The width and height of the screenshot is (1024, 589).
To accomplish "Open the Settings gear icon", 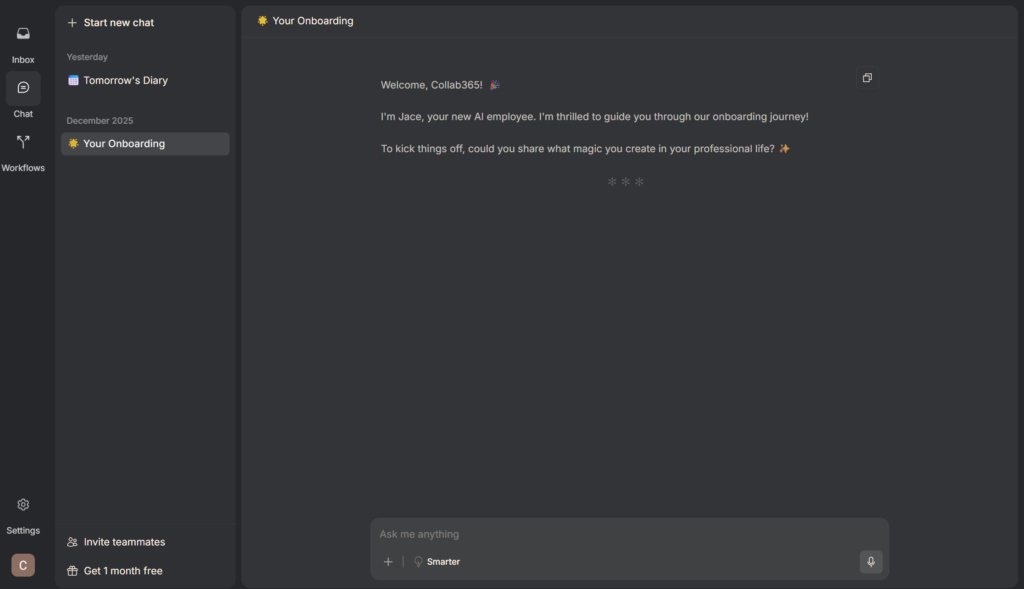I will point(23,505).
